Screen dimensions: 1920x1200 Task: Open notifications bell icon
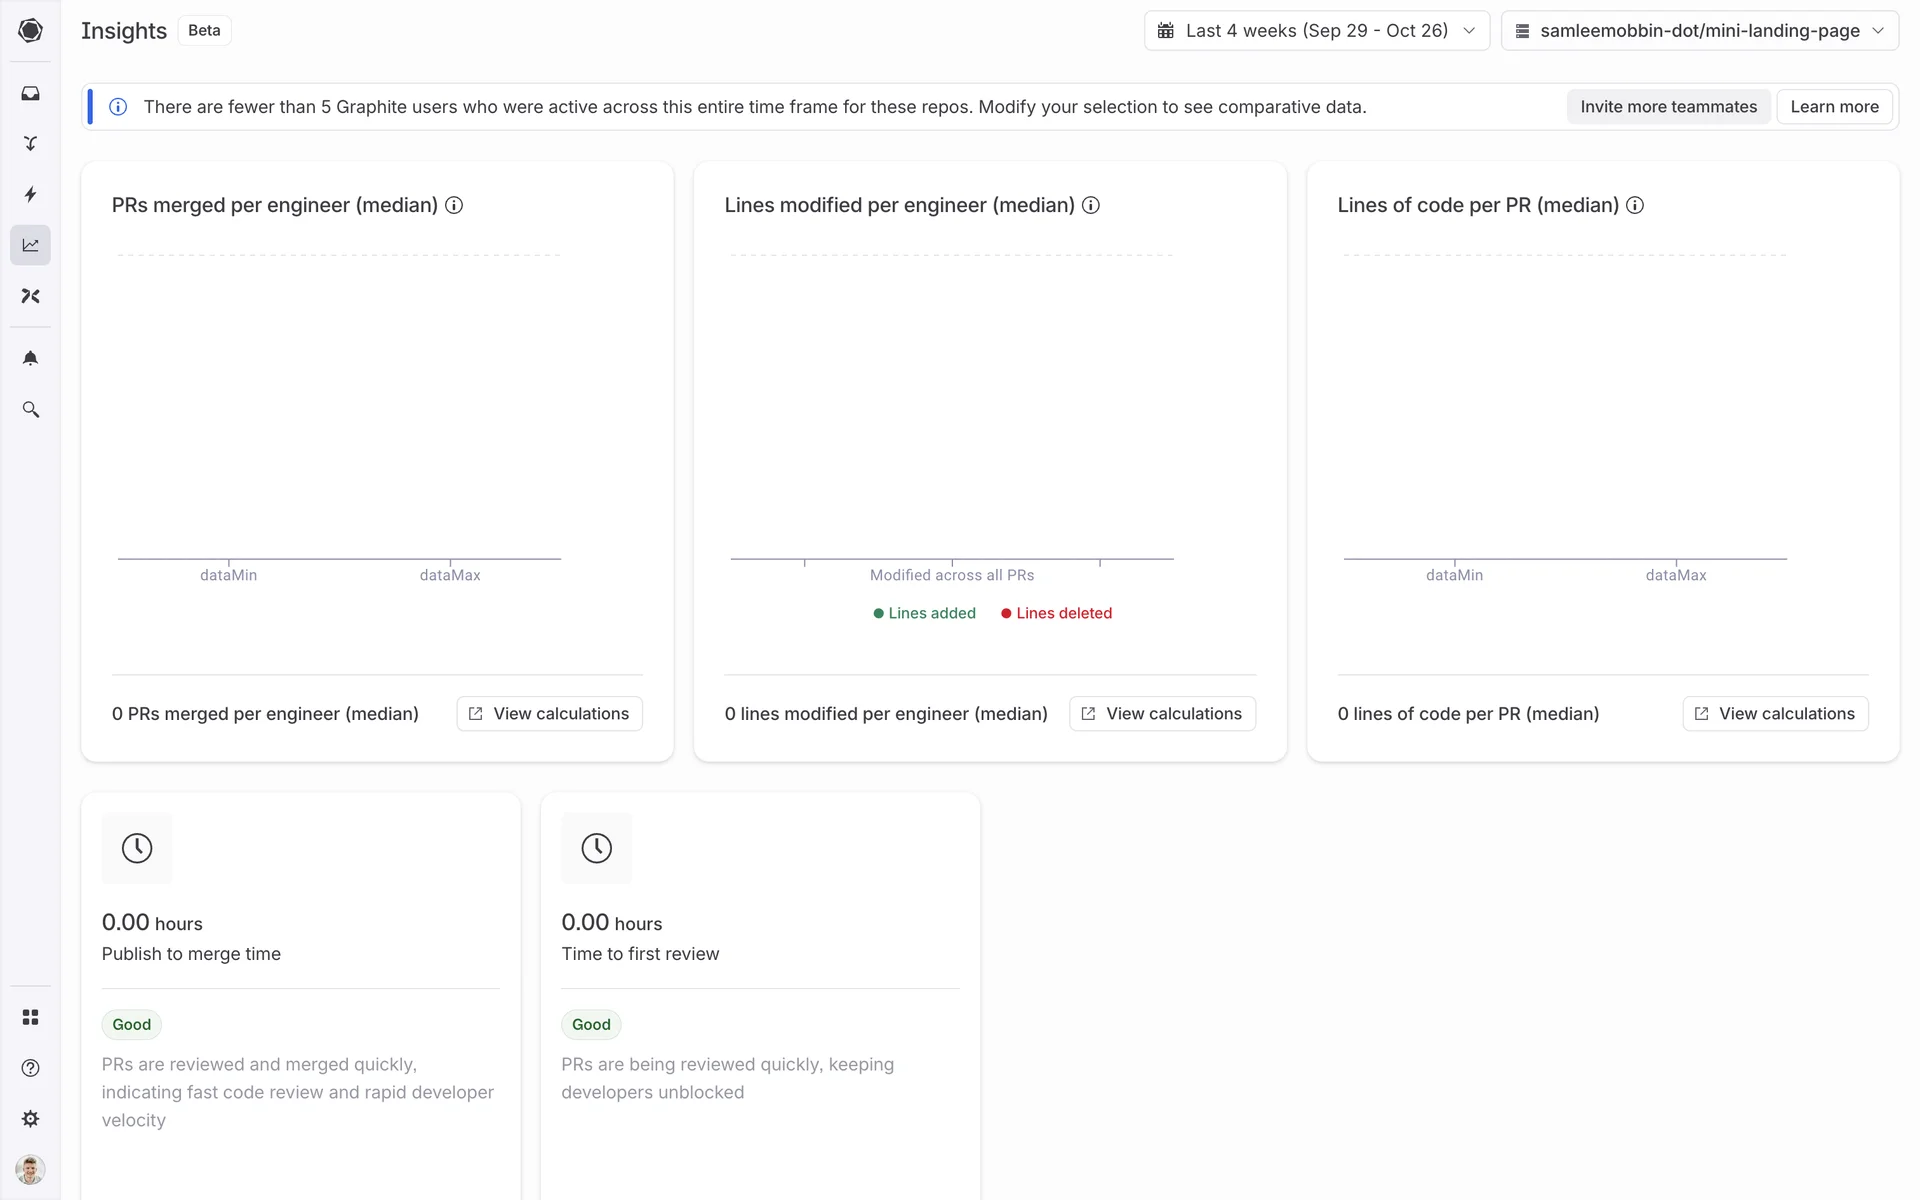click(x=30, y=358)
